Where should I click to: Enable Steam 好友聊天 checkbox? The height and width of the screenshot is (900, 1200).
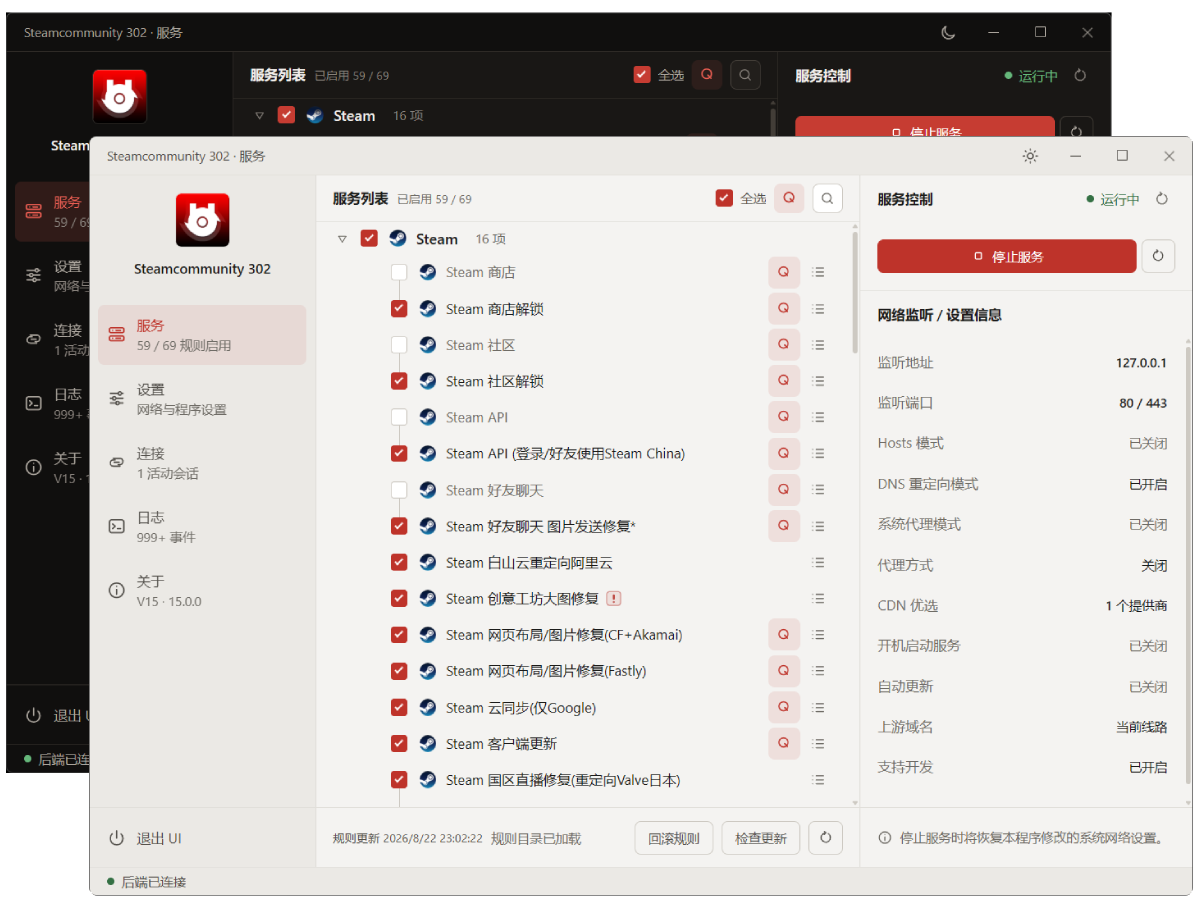pos(399,490)
